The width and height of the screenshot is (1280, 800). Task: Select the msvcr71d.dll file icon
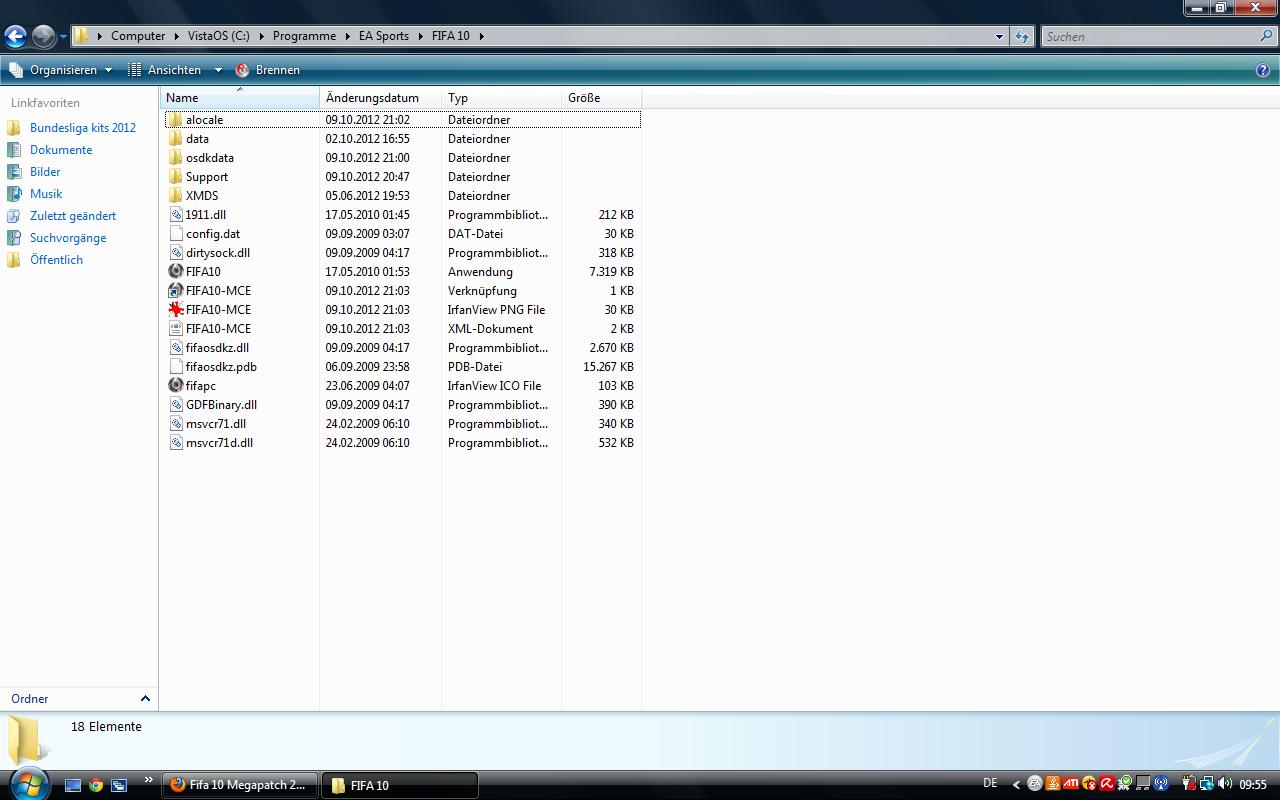(x=176, y=442)
